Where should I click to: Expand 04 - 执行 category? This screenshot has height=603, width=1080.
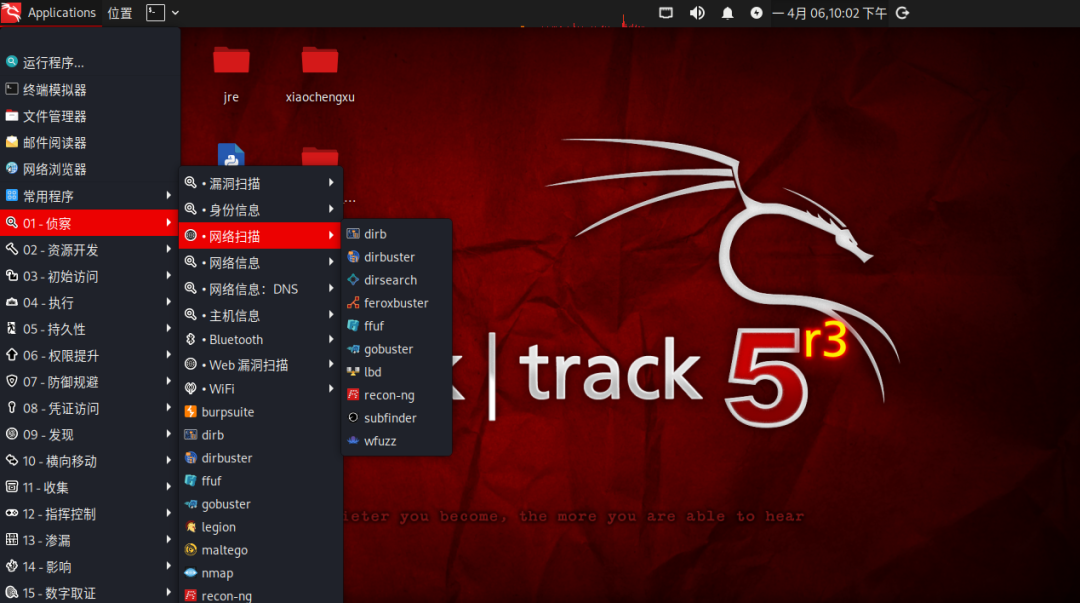pos(90,303)
